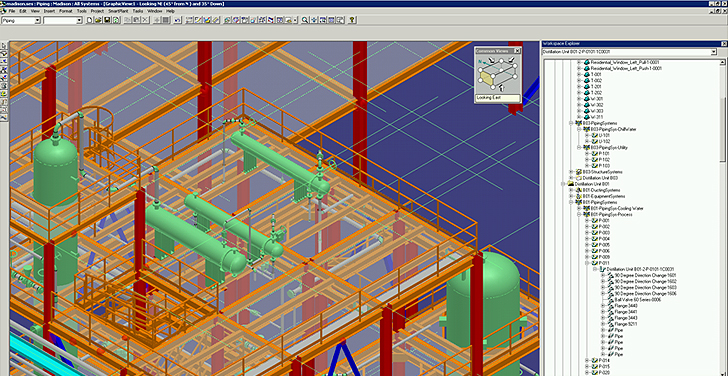
Task: Open the SmartPlant menu
Action: click(x=118, y=11)
